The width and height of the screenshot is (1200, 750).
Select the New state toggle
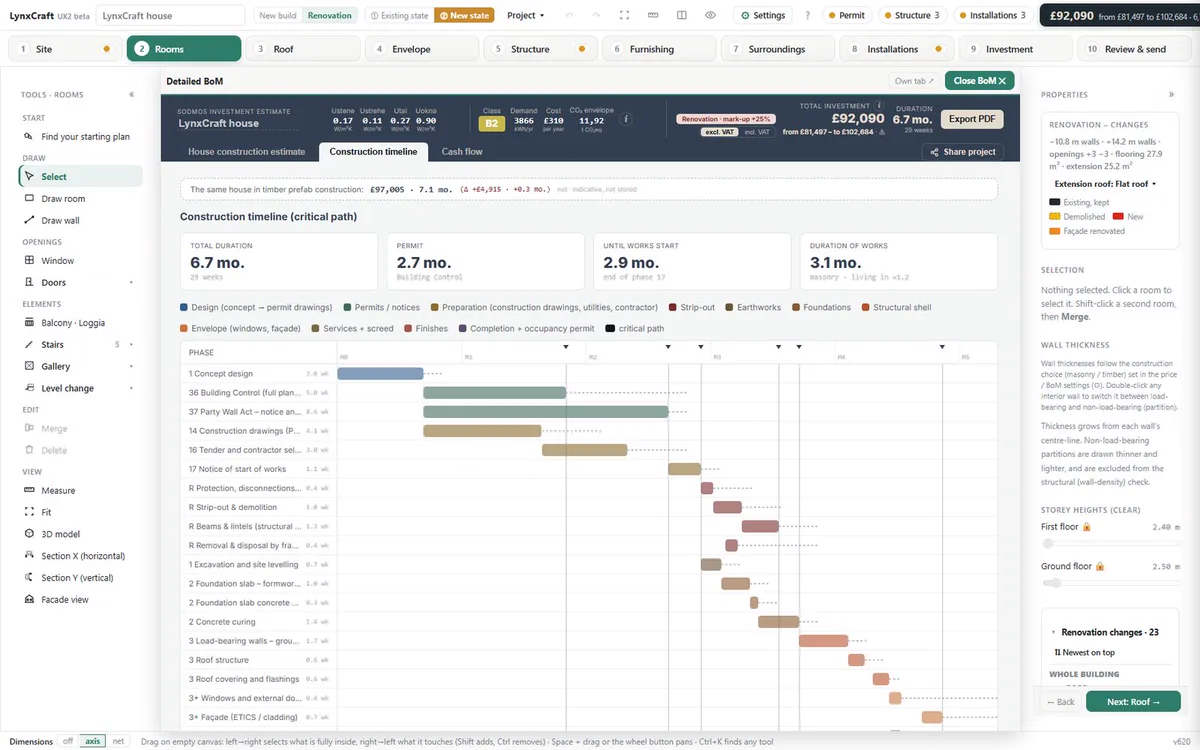464,16
